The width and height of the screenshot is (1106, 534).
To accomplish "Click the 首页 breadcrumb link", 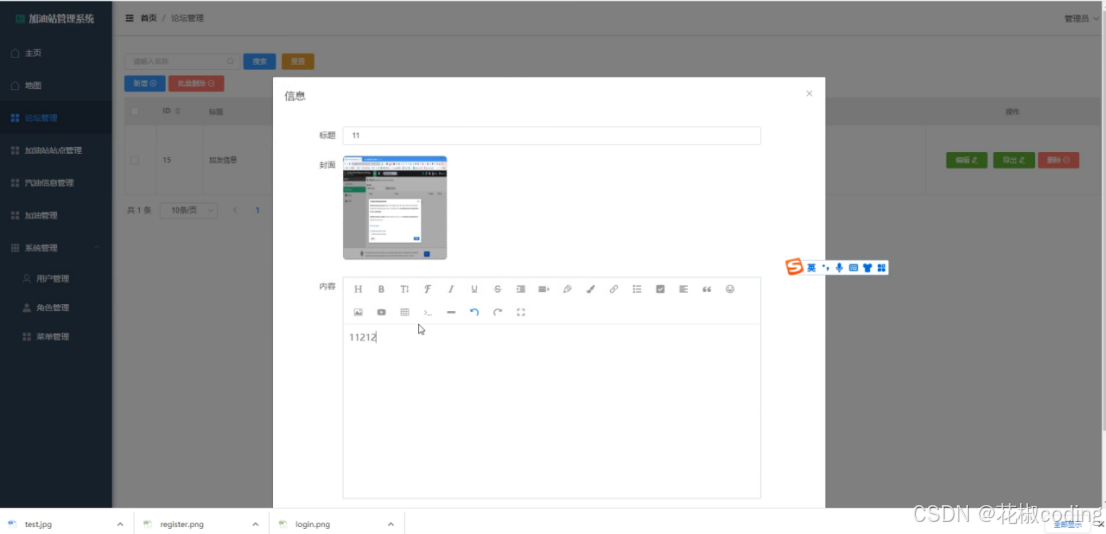I will tap(148, 18).
